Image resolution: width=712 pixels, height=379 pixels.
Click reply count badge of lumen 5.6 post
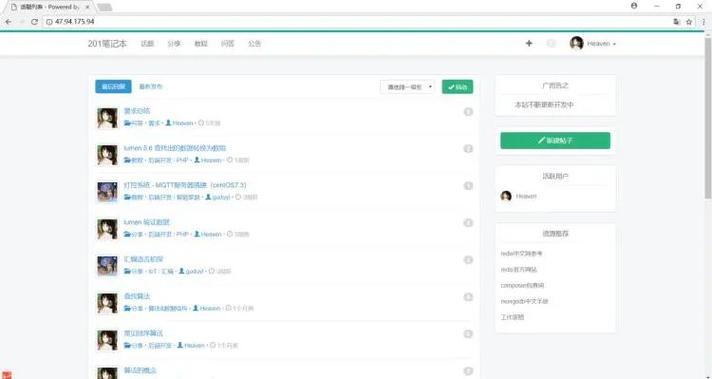point(468,148)
